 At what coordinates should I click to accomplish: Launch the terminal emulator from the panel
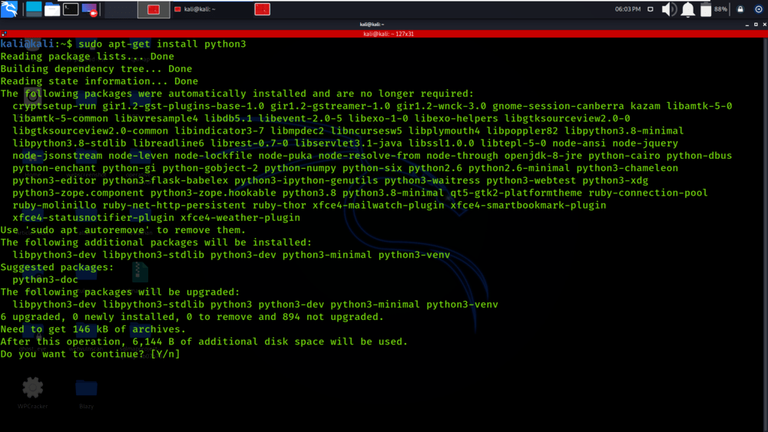(71, 9)
